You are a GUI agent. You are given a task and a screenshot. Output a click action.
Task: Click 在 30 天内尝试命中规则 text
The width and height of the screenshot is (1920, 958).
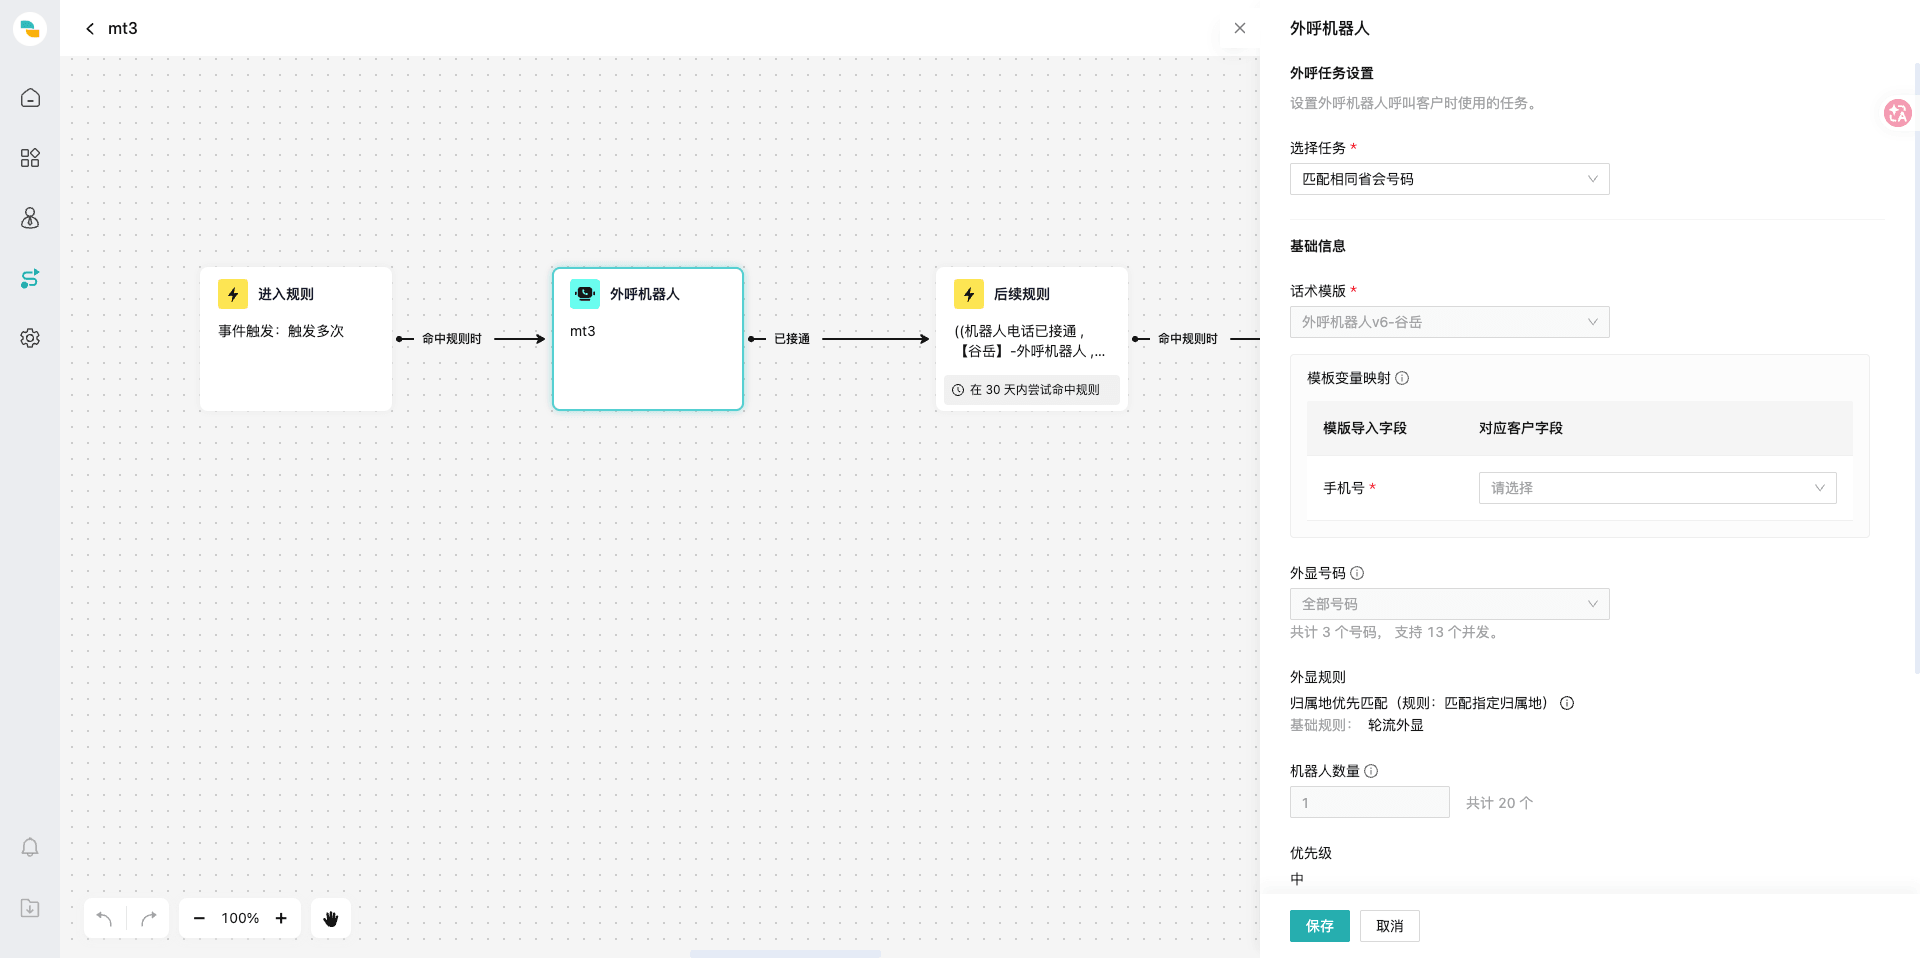click(1035, 390)
